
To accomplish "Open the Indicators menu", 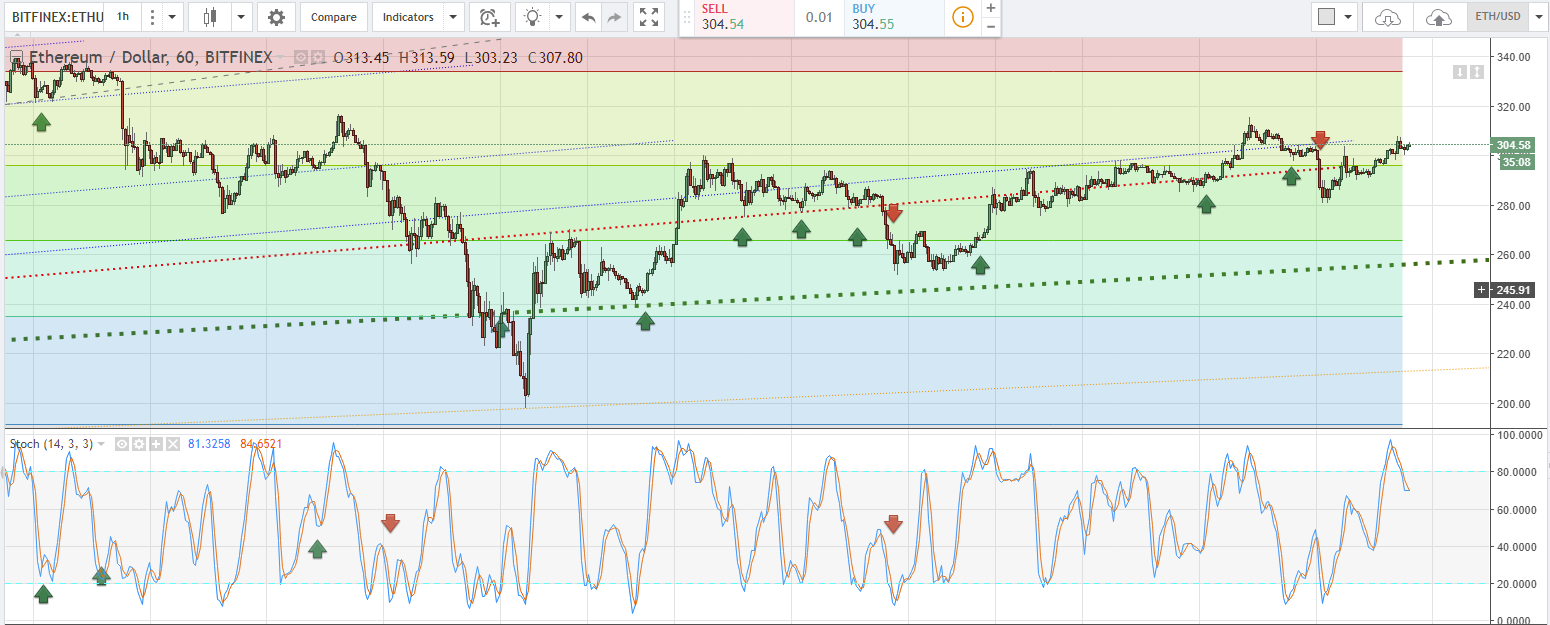I will coord(408,17).
